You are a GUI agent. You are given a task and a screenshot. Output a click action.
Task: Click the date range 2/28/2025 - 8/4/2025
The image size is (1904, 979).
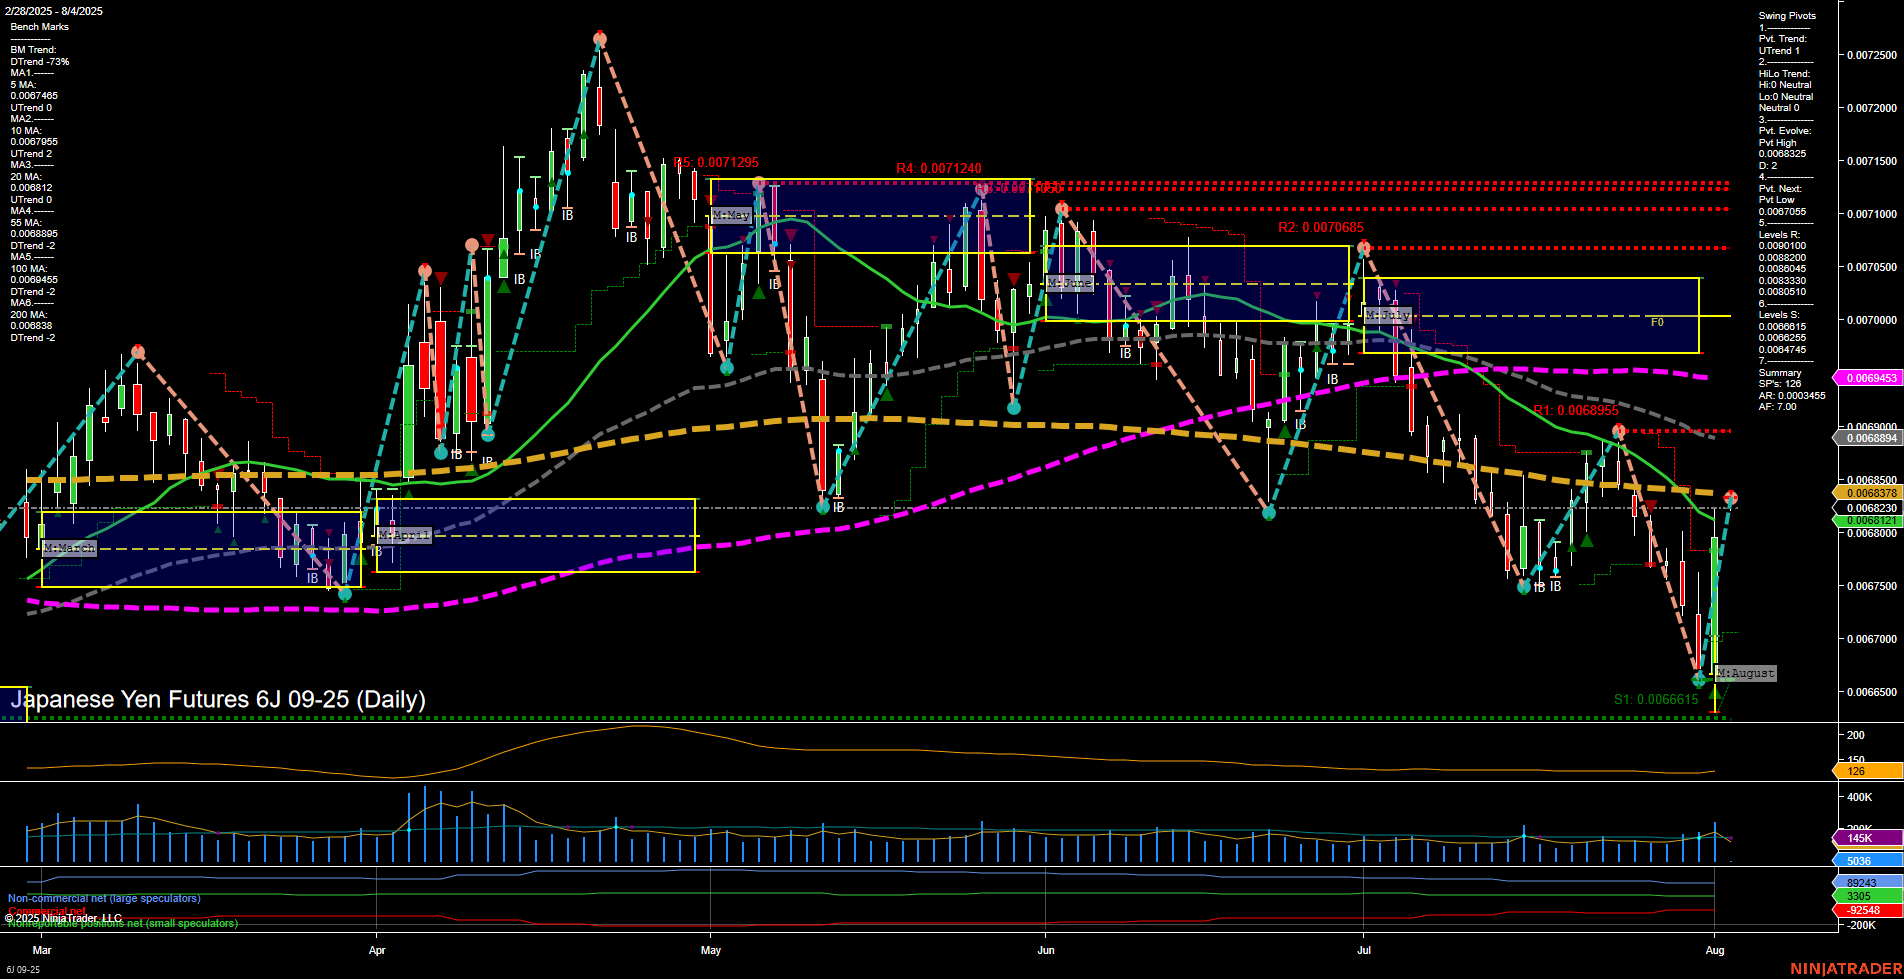[56, 11]
